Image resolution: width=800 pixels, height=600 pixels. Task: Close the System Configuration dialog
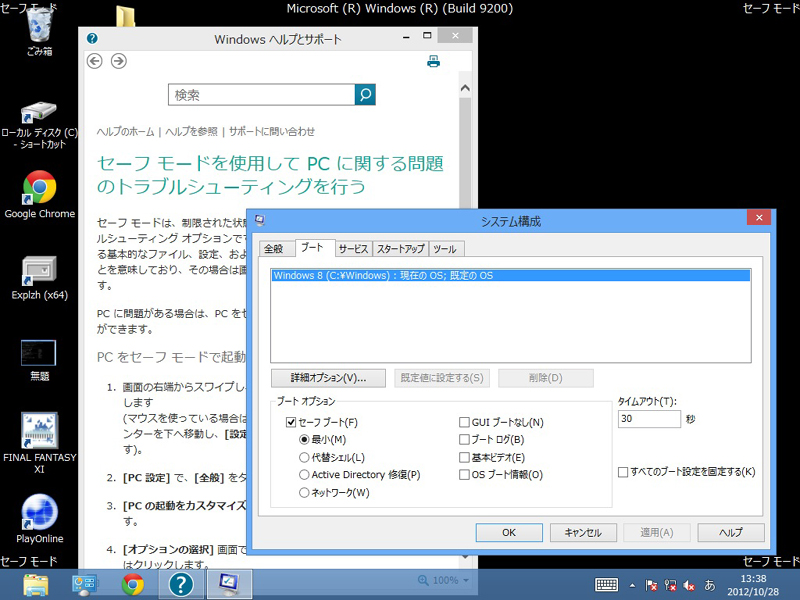click(x=759, y=218)
